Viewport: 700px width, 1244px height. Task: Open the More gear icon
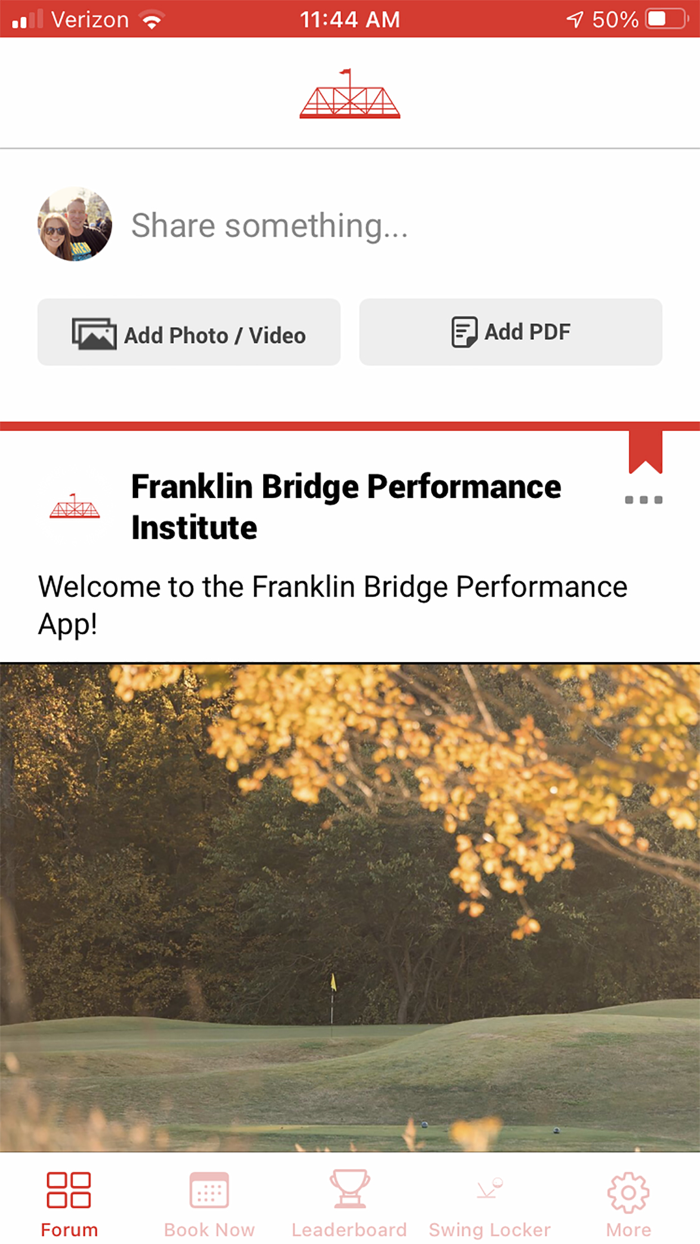click(628, 1190)
